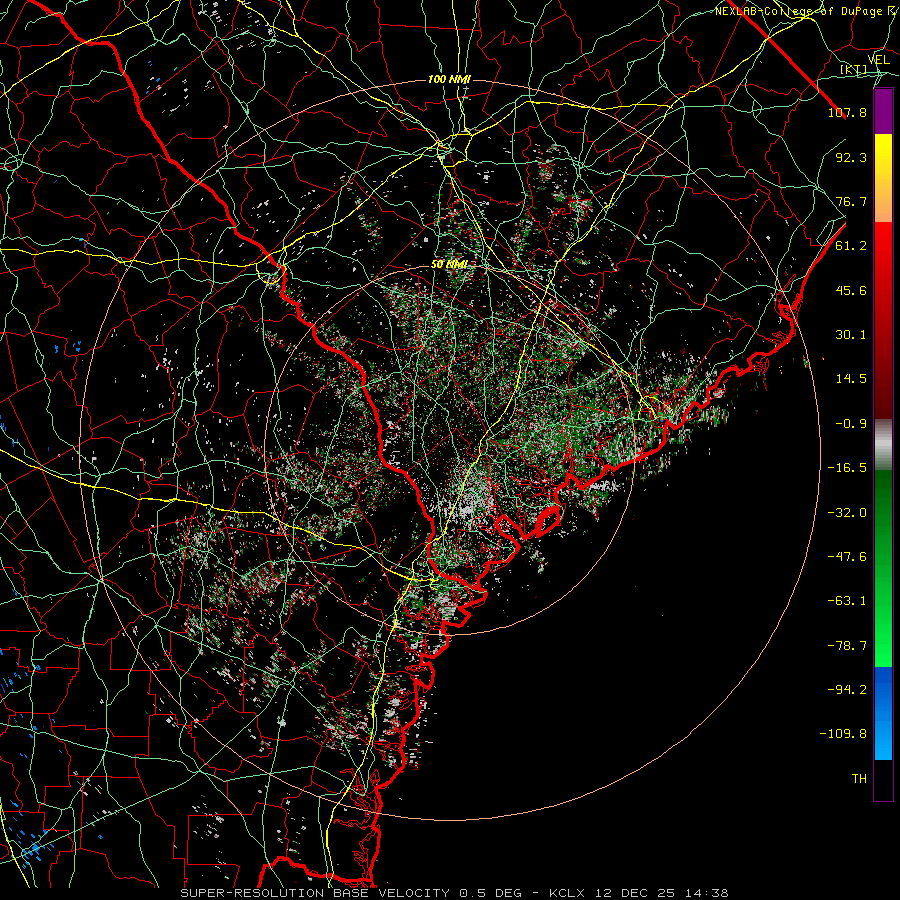900x900 pixels.
Task: Click the -0.9 legend value
Action: coord(851,424)
